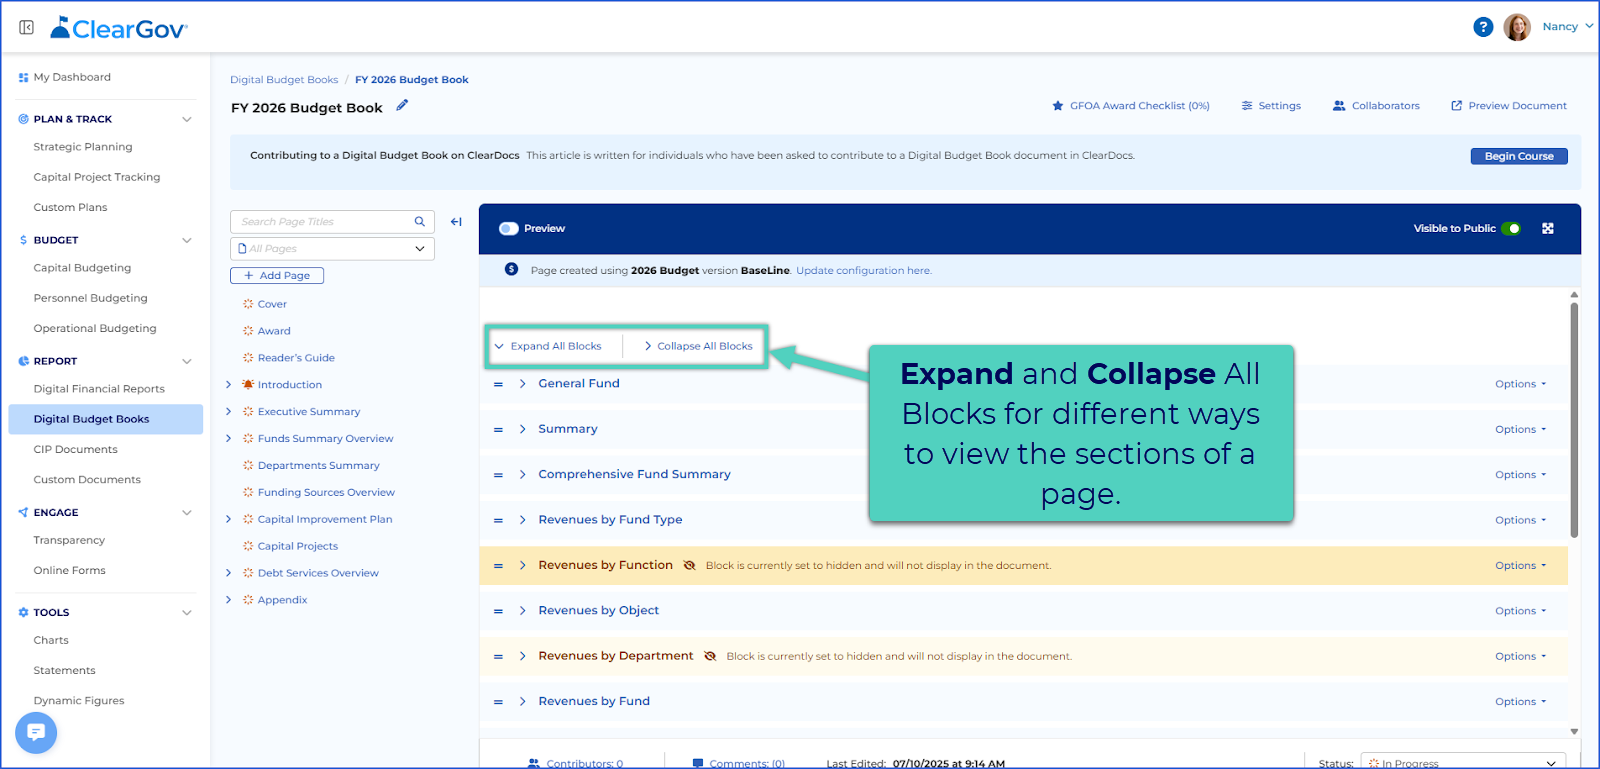Go to Transparency
This screenshot has width=1600, height=769.
coord(69,540)
